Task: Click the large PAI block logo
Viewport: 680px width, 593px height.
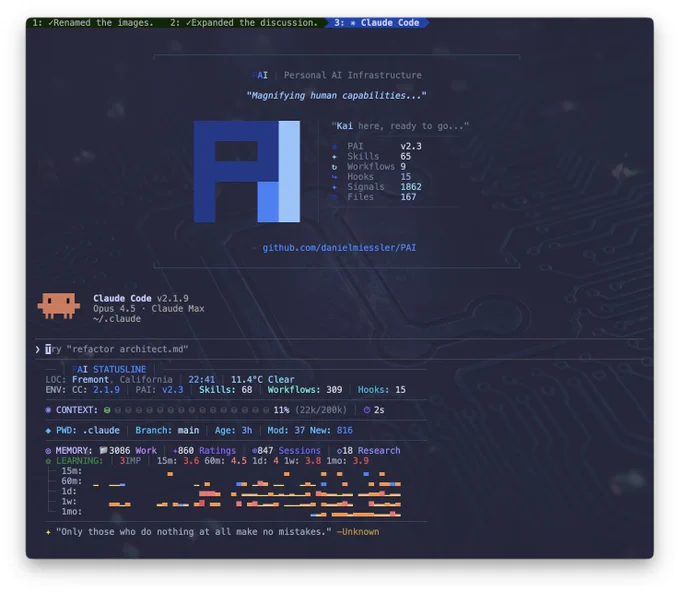Action: (247, 171)
